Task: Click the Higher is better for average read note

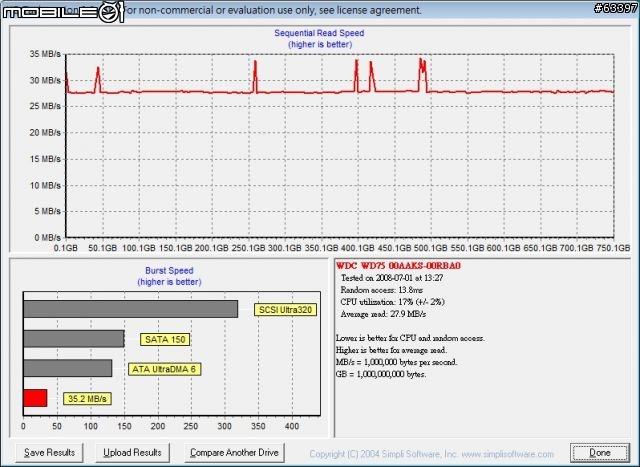Action: [391, 350]
